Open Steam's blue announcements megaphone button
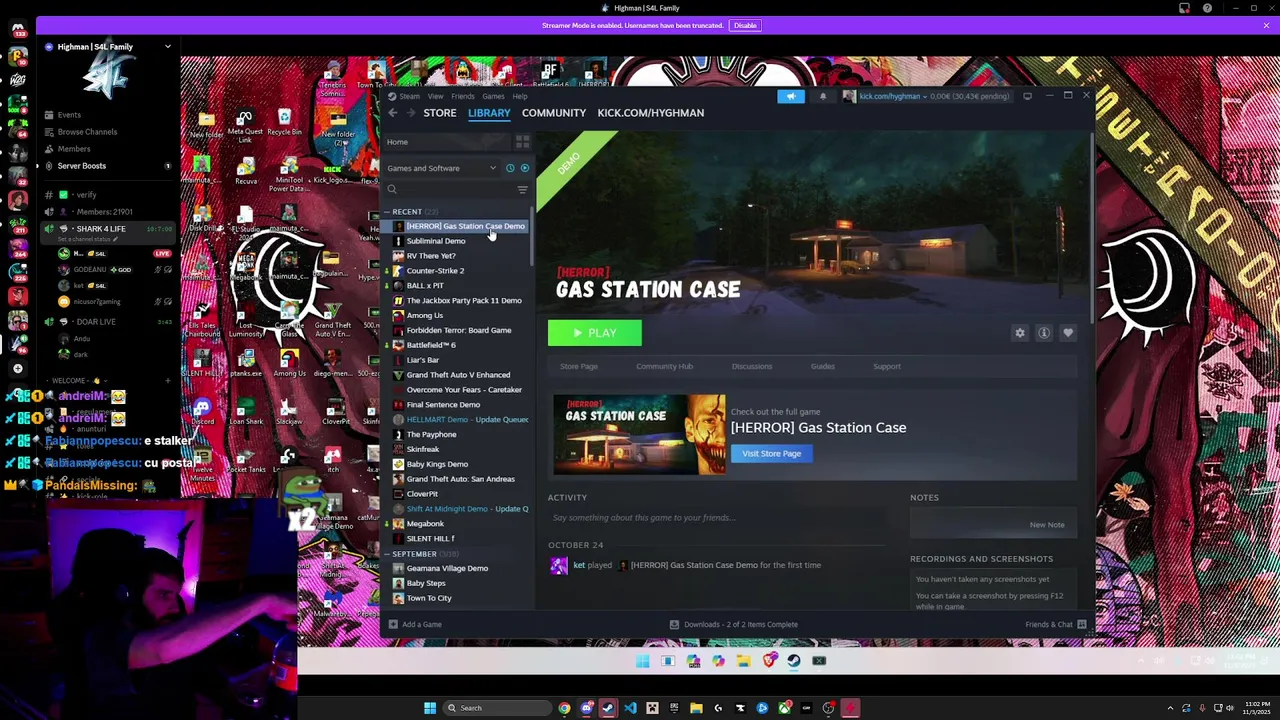The height and width of the screenshot is (720, 1280). 791,96
